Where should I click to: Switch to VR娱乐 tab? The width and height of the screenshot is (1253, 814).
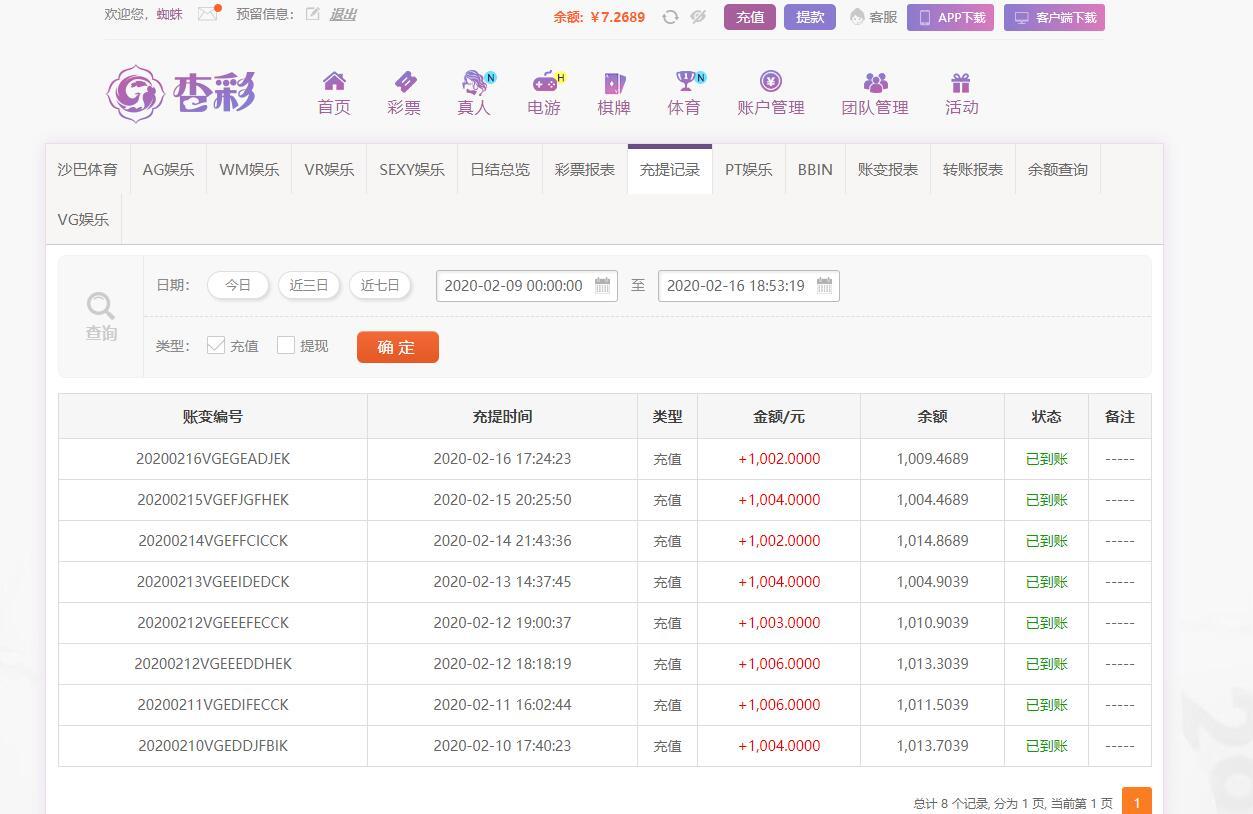coord(329,169)
